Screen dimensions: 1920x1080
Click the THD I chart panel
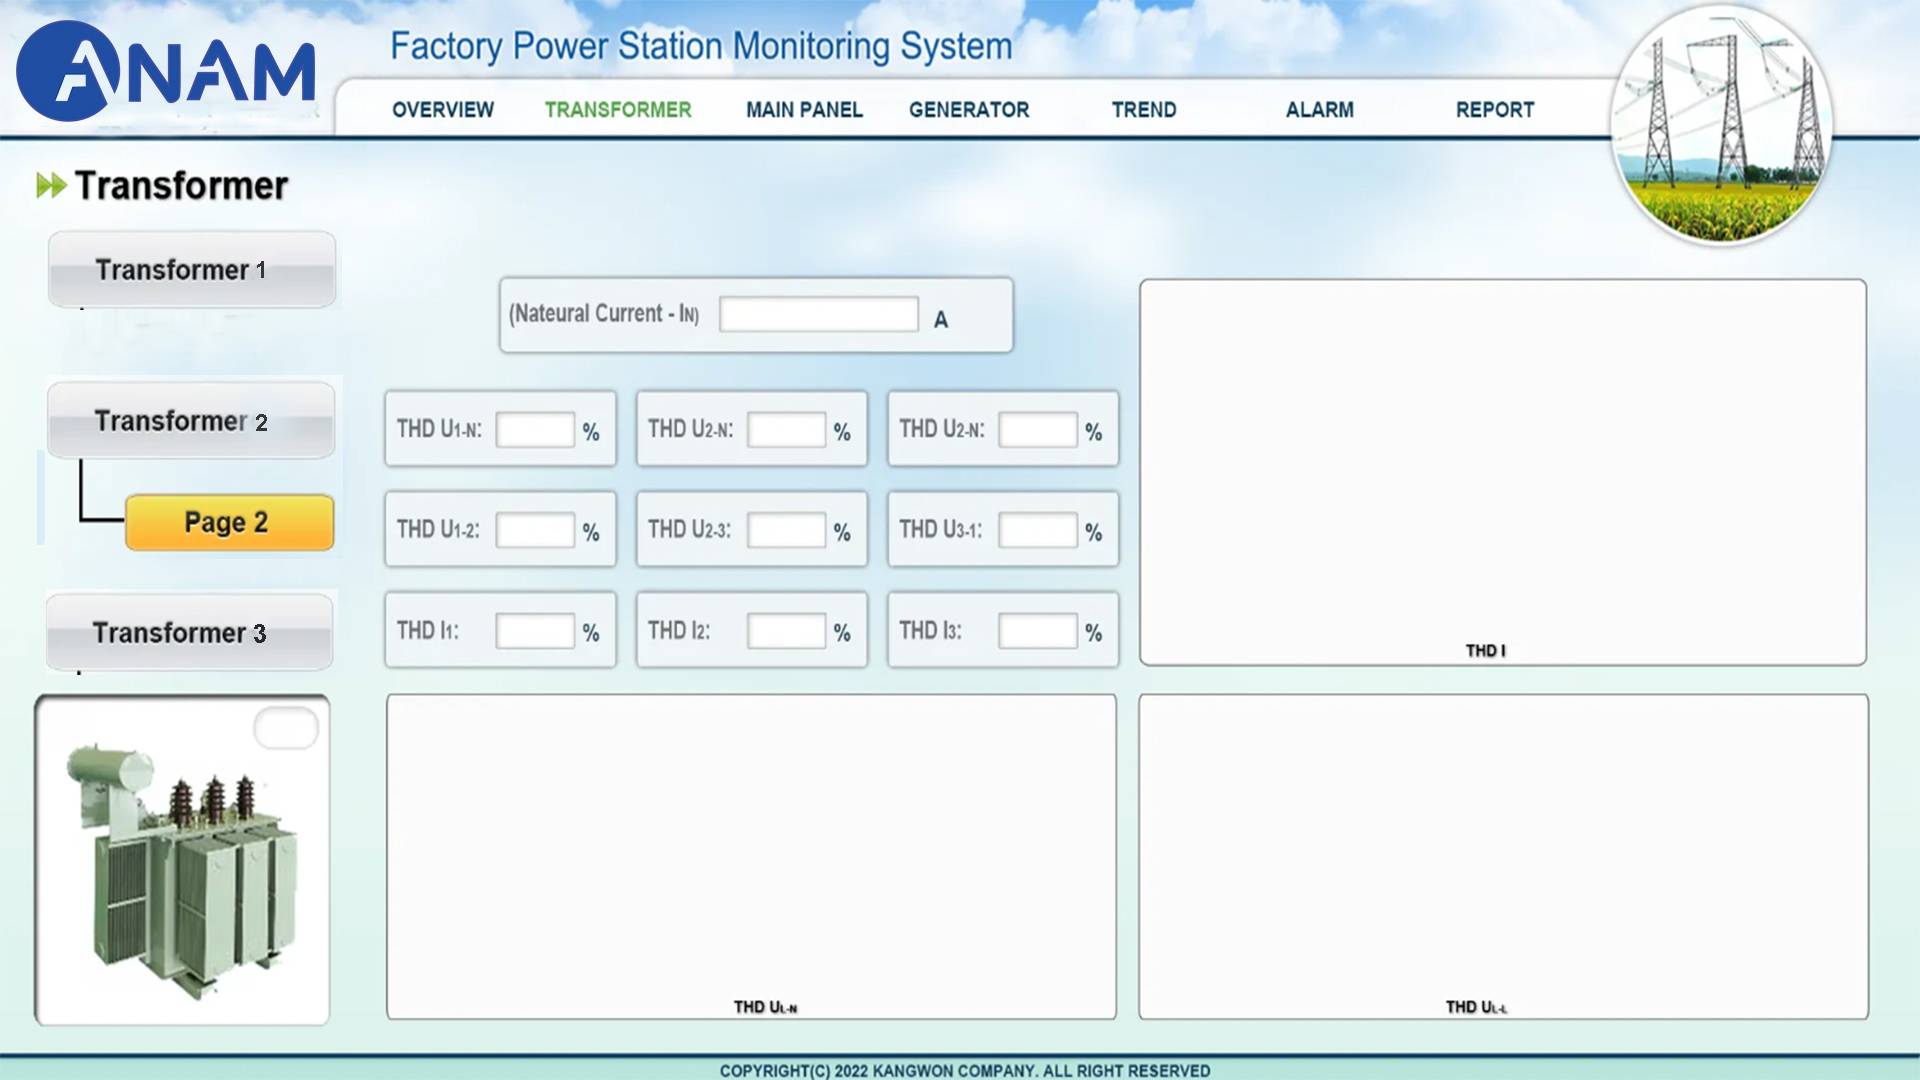pyautogui.click(x=1503, y=472)
